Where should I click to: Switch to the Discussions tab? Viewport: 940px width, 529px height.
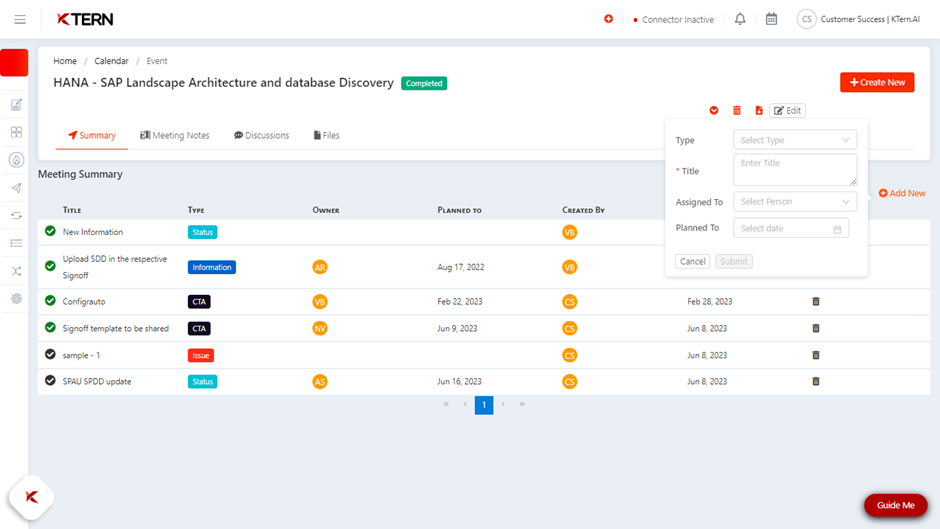click(261, 136)
